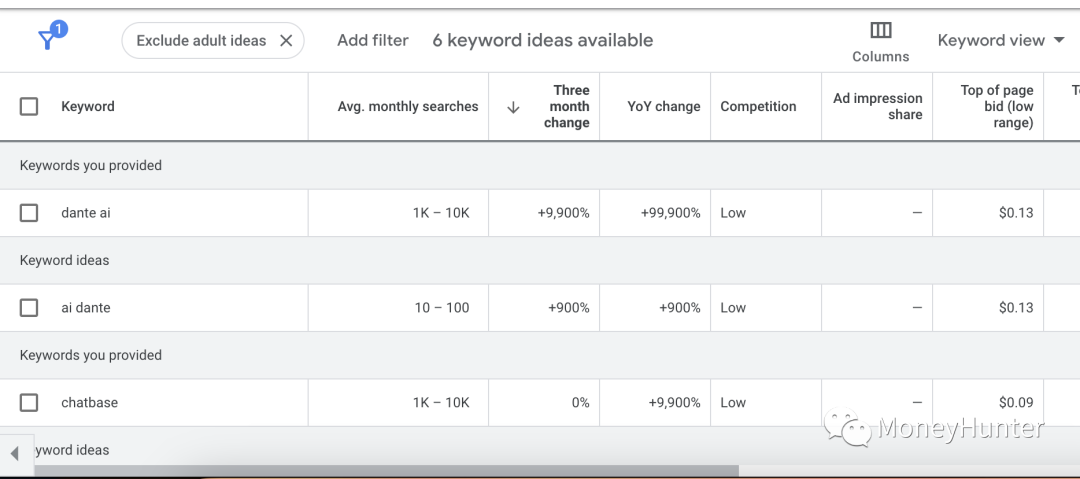The image size is (1080, 479).
Task: Click the dante ai keyword
Action: [85, 213]
